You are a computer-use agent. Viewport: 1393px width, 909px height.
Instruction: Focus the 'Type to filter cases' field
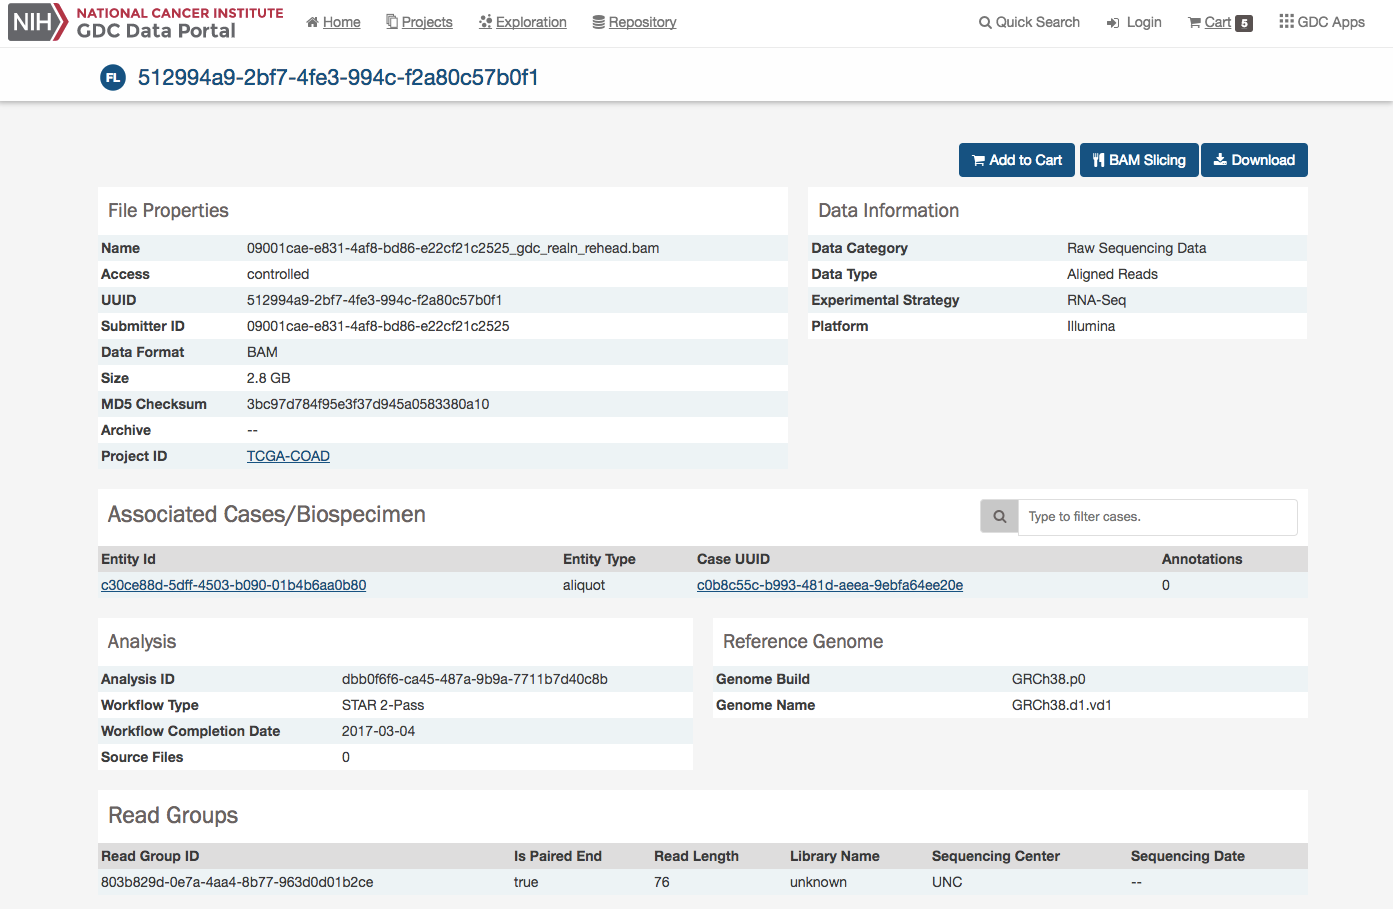pyautogui.click(x=1157, y=517)
